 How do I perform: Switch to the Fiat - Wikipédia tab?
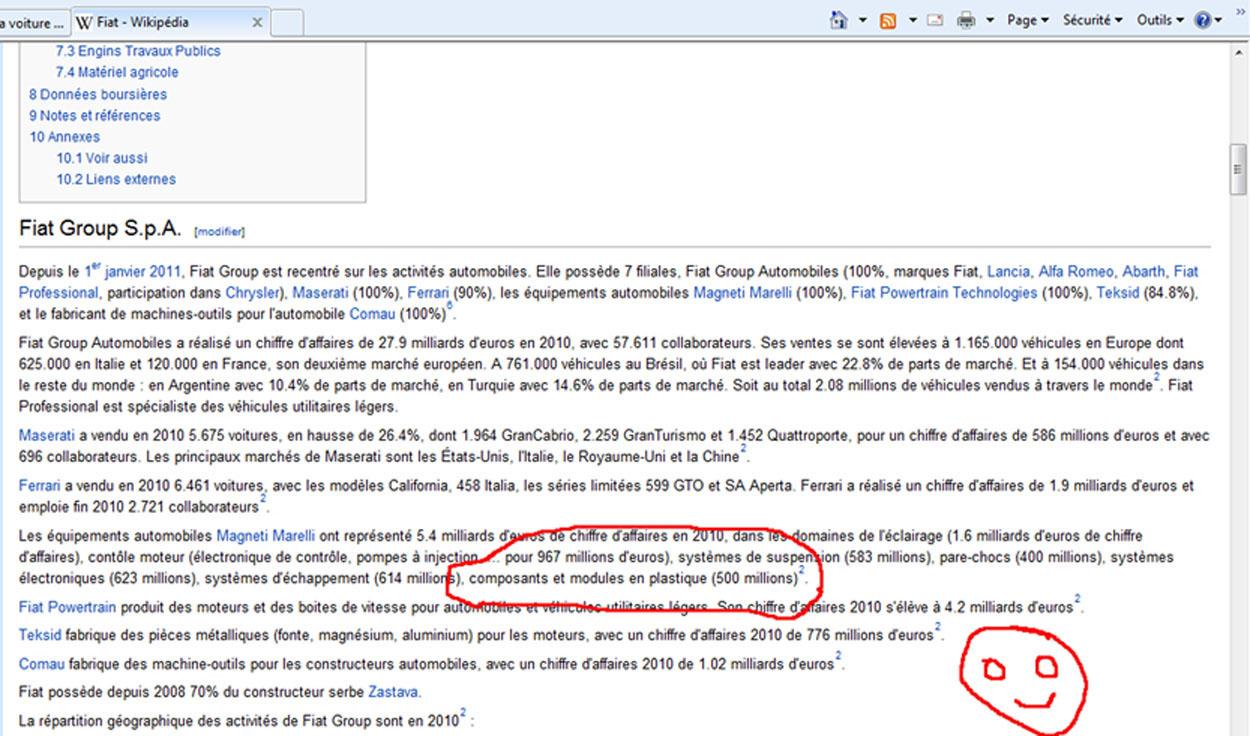tap(169, 21)
